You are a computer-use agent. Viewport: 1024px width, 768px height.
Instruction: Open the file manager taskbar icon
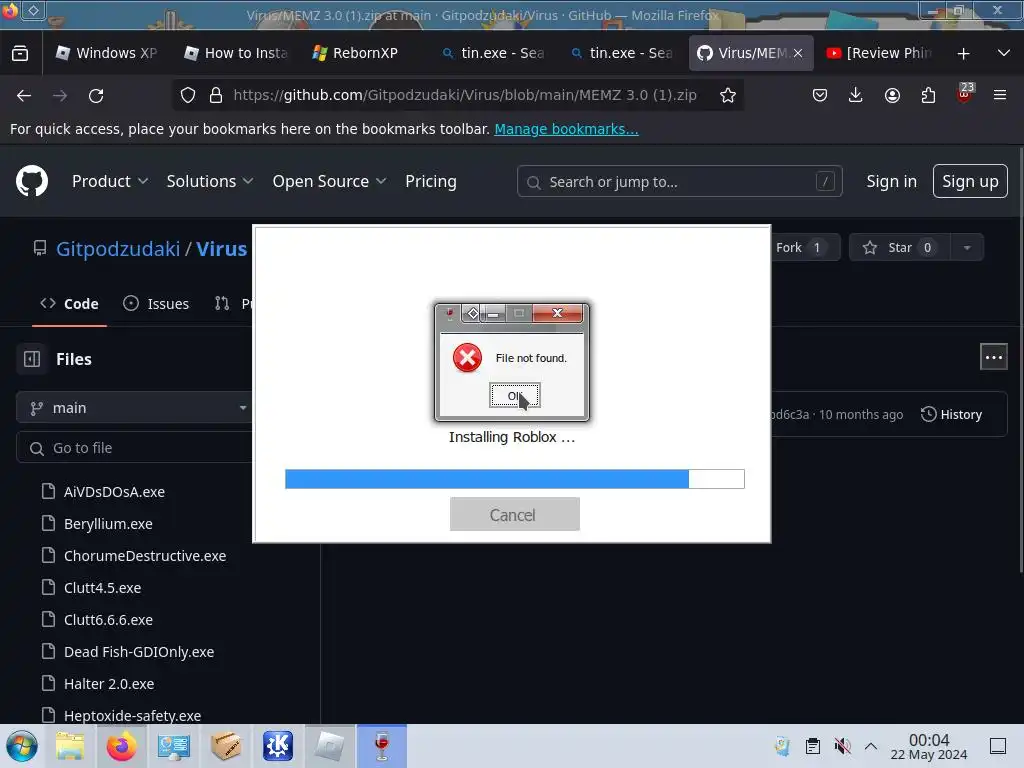pyautogui.click(x=70, y=746)
